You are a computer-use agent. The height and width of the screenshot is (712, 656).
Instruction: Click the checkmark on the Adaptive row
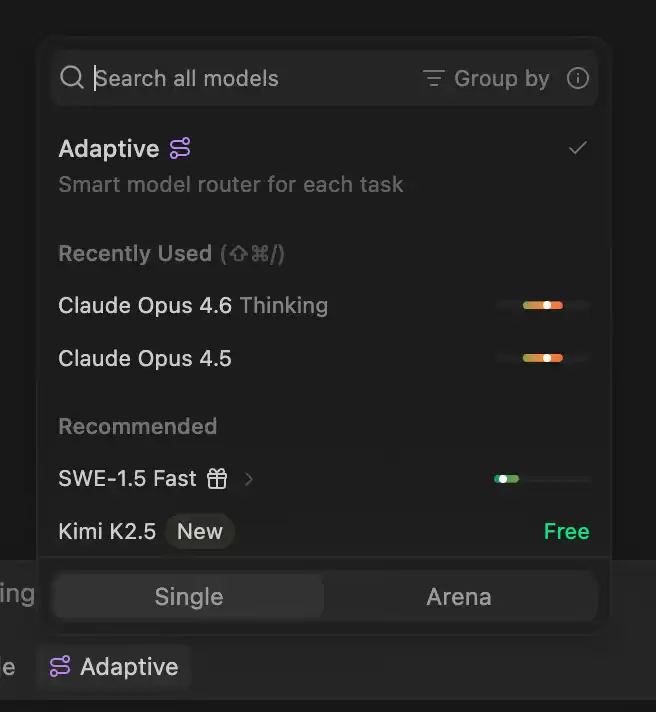[x=577, y=148]
